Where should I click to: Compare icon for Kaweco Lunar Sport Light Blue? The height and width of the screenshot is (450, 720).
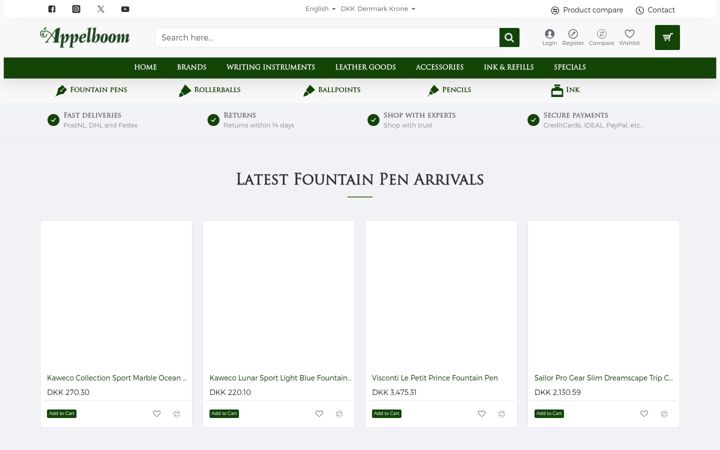339,414
